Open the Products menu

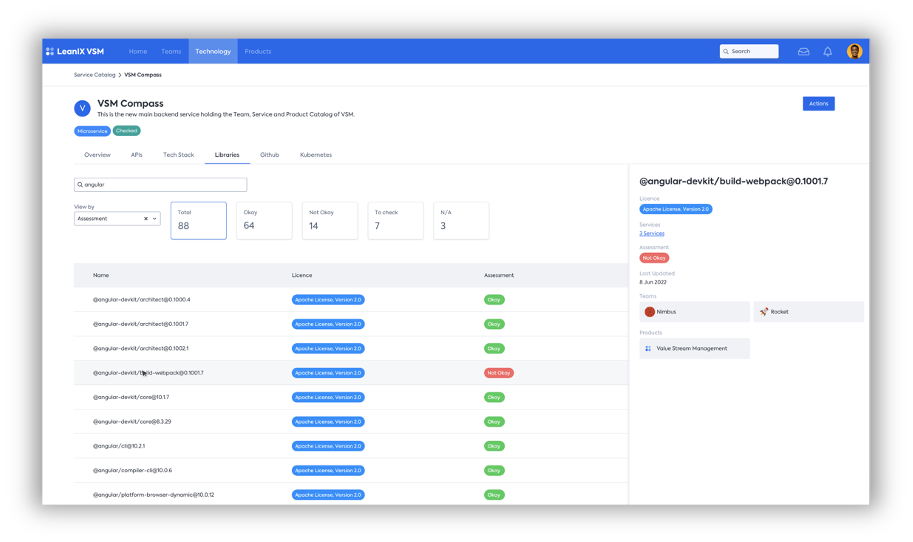tap(258, 51)
